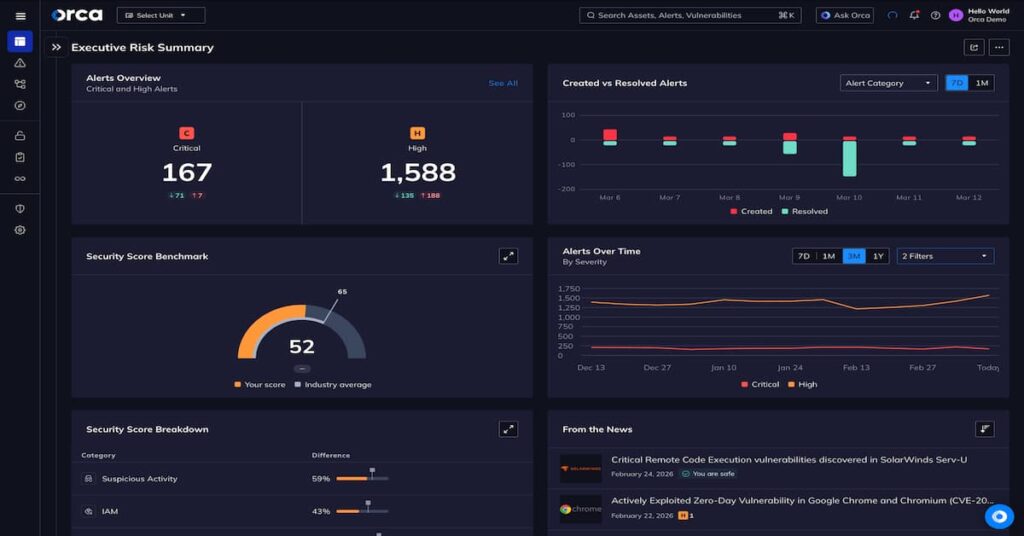Toggle the Your score legend item

point(260,385)
